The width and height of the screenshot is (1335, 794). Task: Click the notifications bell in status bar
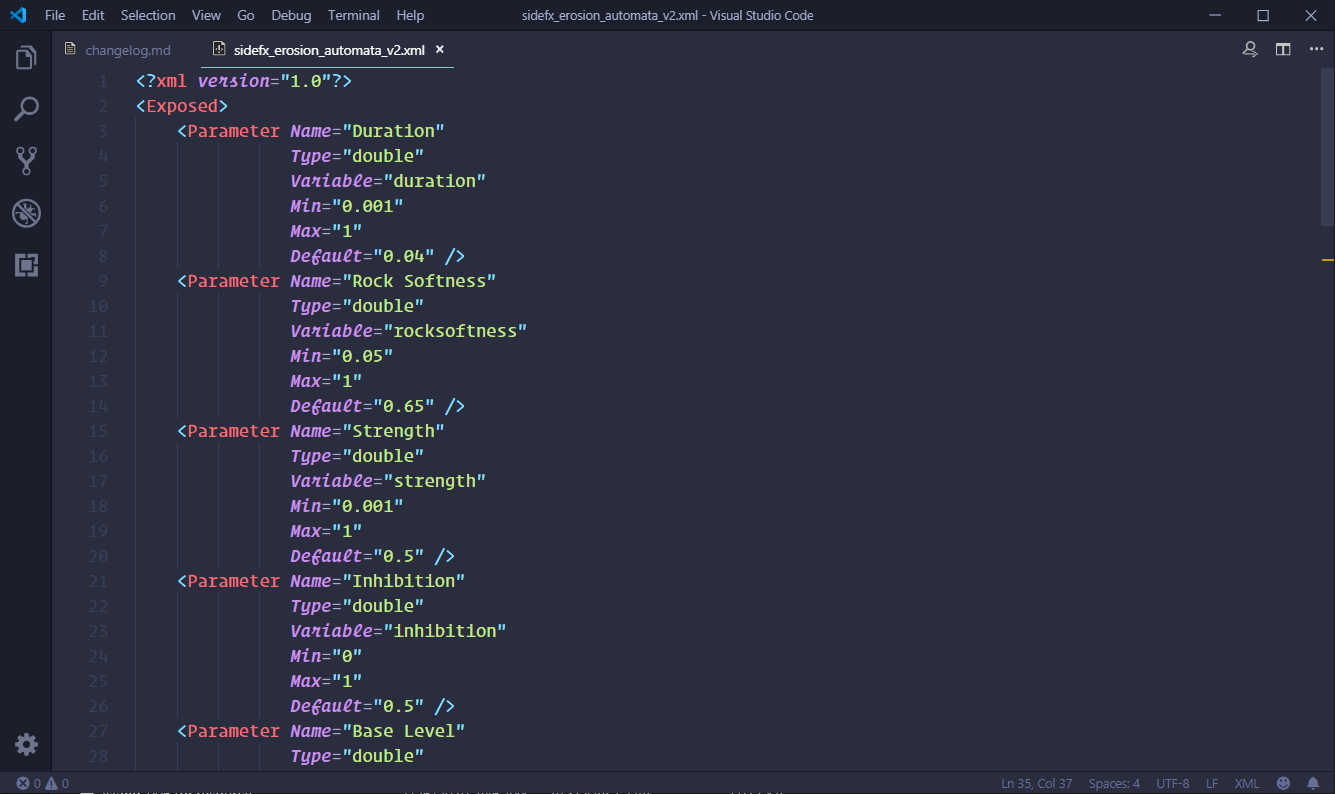pos(1313,783)
